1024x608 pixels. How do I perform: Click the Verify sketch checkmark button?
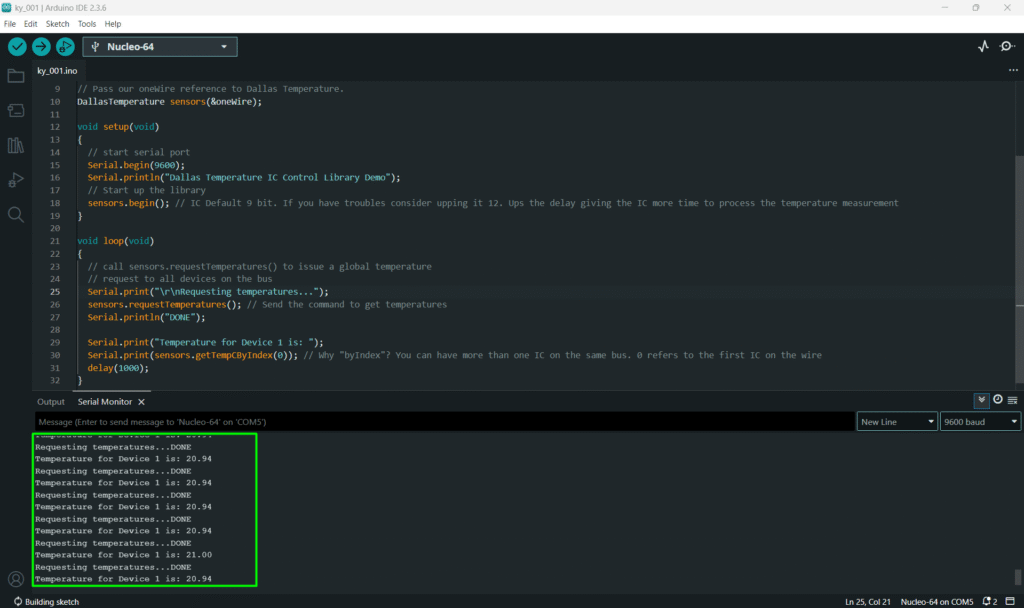tap(17, 47)
